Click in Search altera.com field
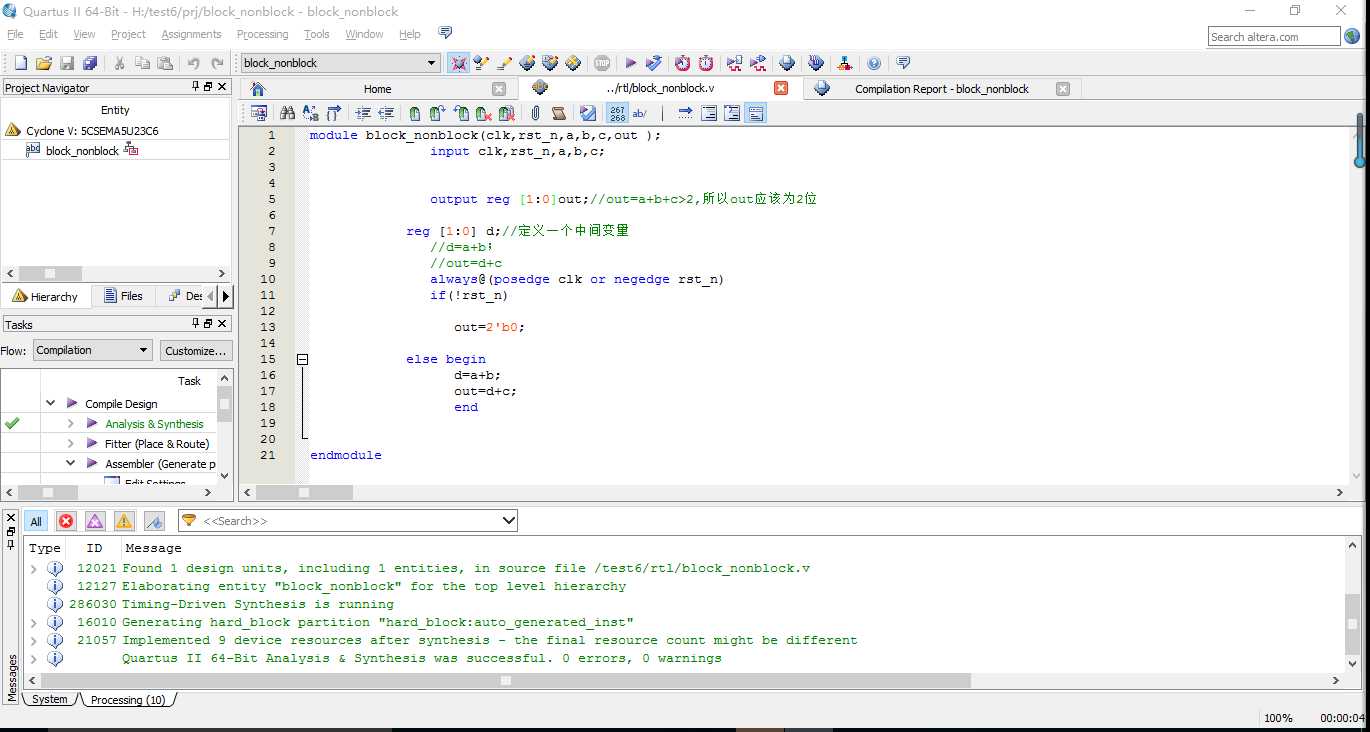 1273,36
